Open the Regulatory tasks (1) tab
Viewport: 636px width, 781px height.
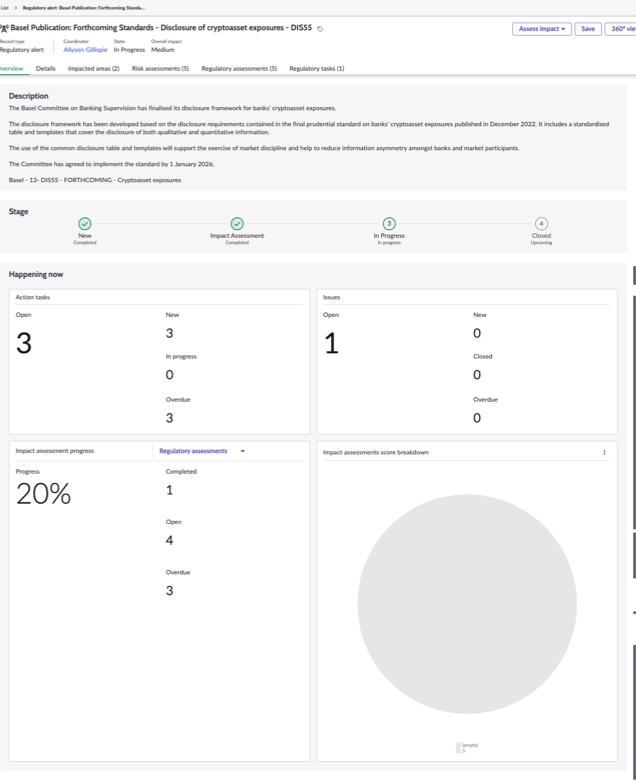[x=317, y=69]
